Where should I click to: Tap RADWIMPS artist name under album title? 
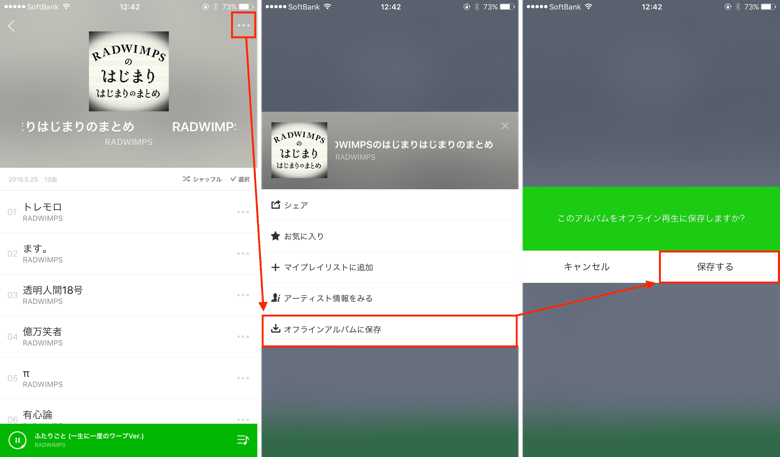click(x=128, y=142)
